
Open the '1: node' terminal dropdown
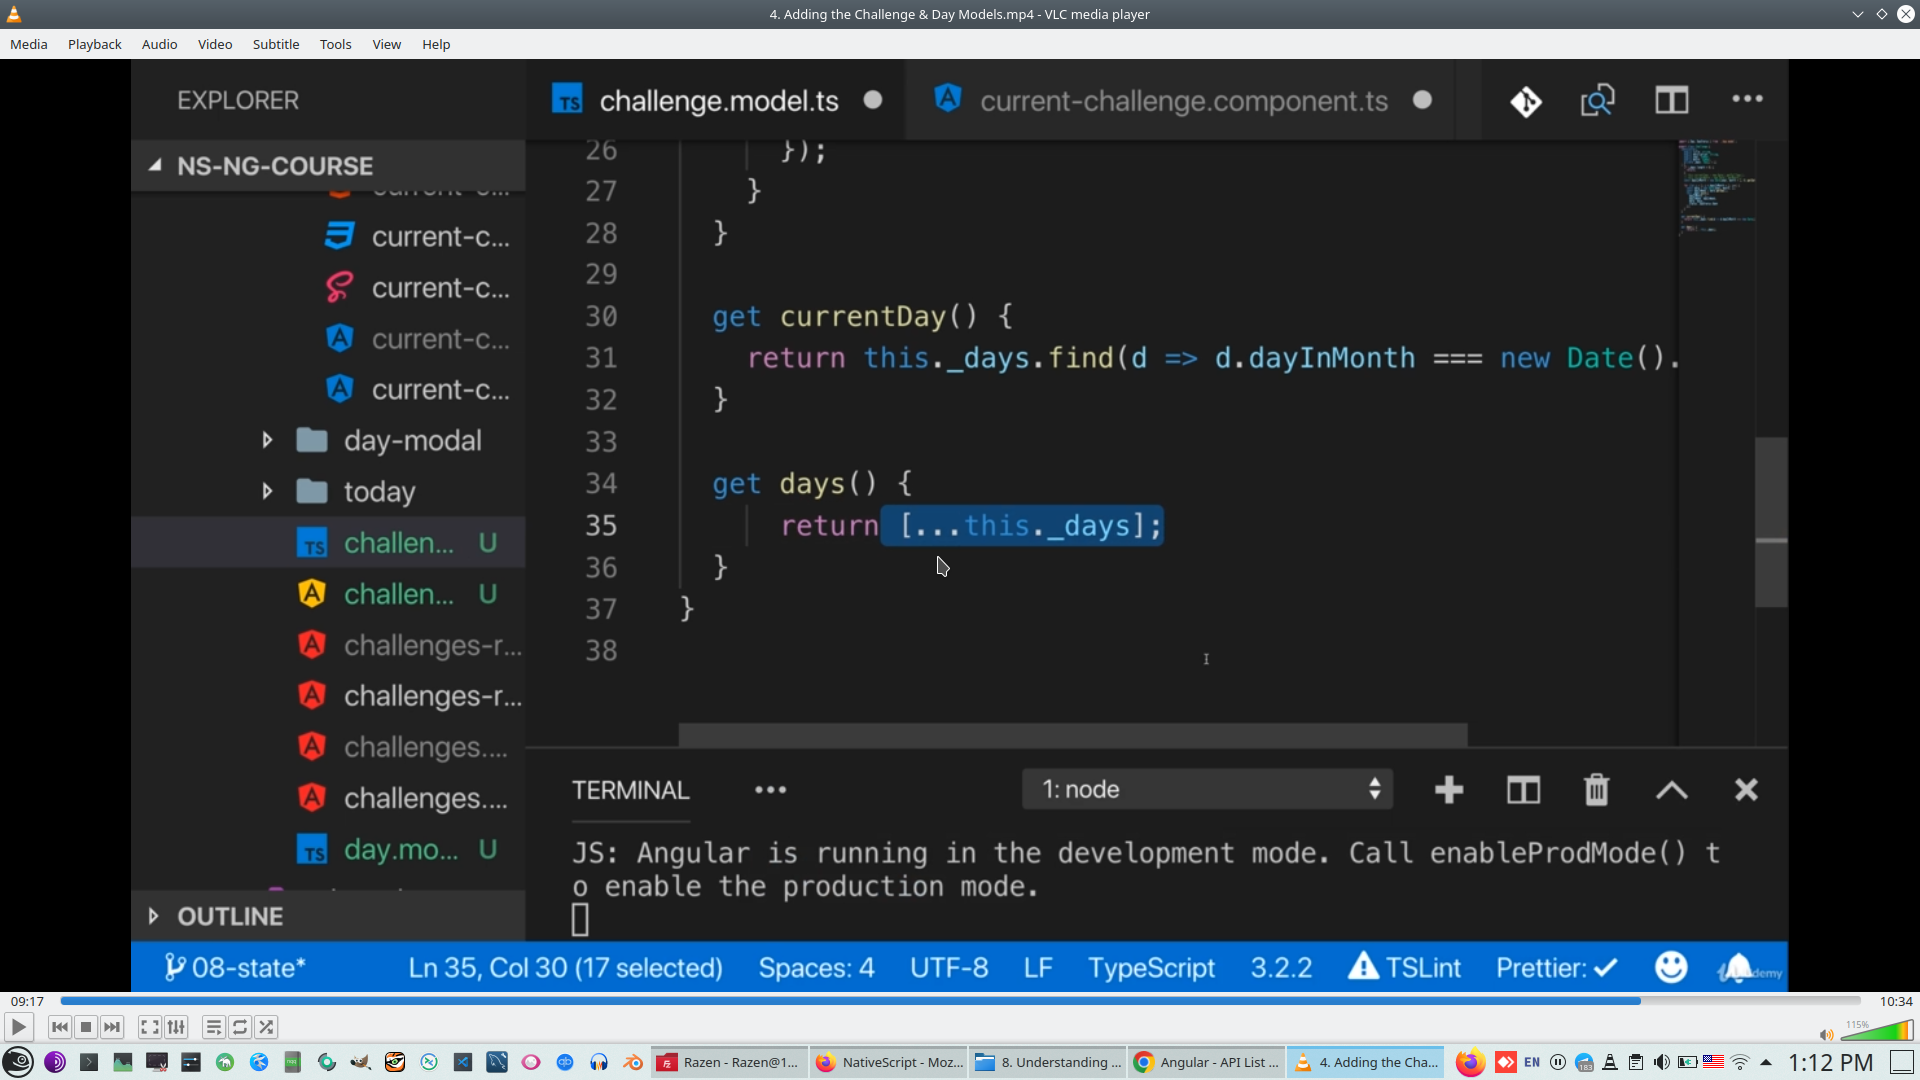point(1207,789)
